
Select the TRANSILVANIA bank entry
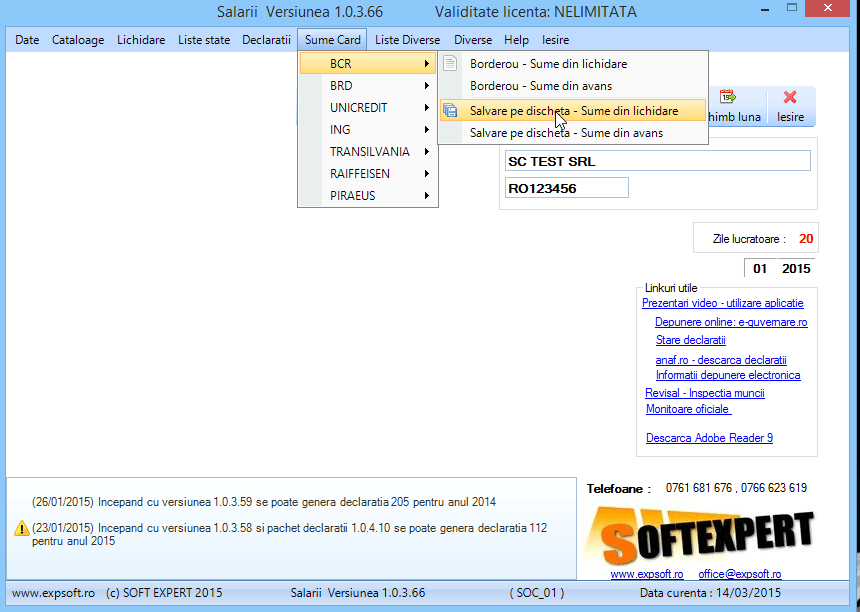[367, 151]
